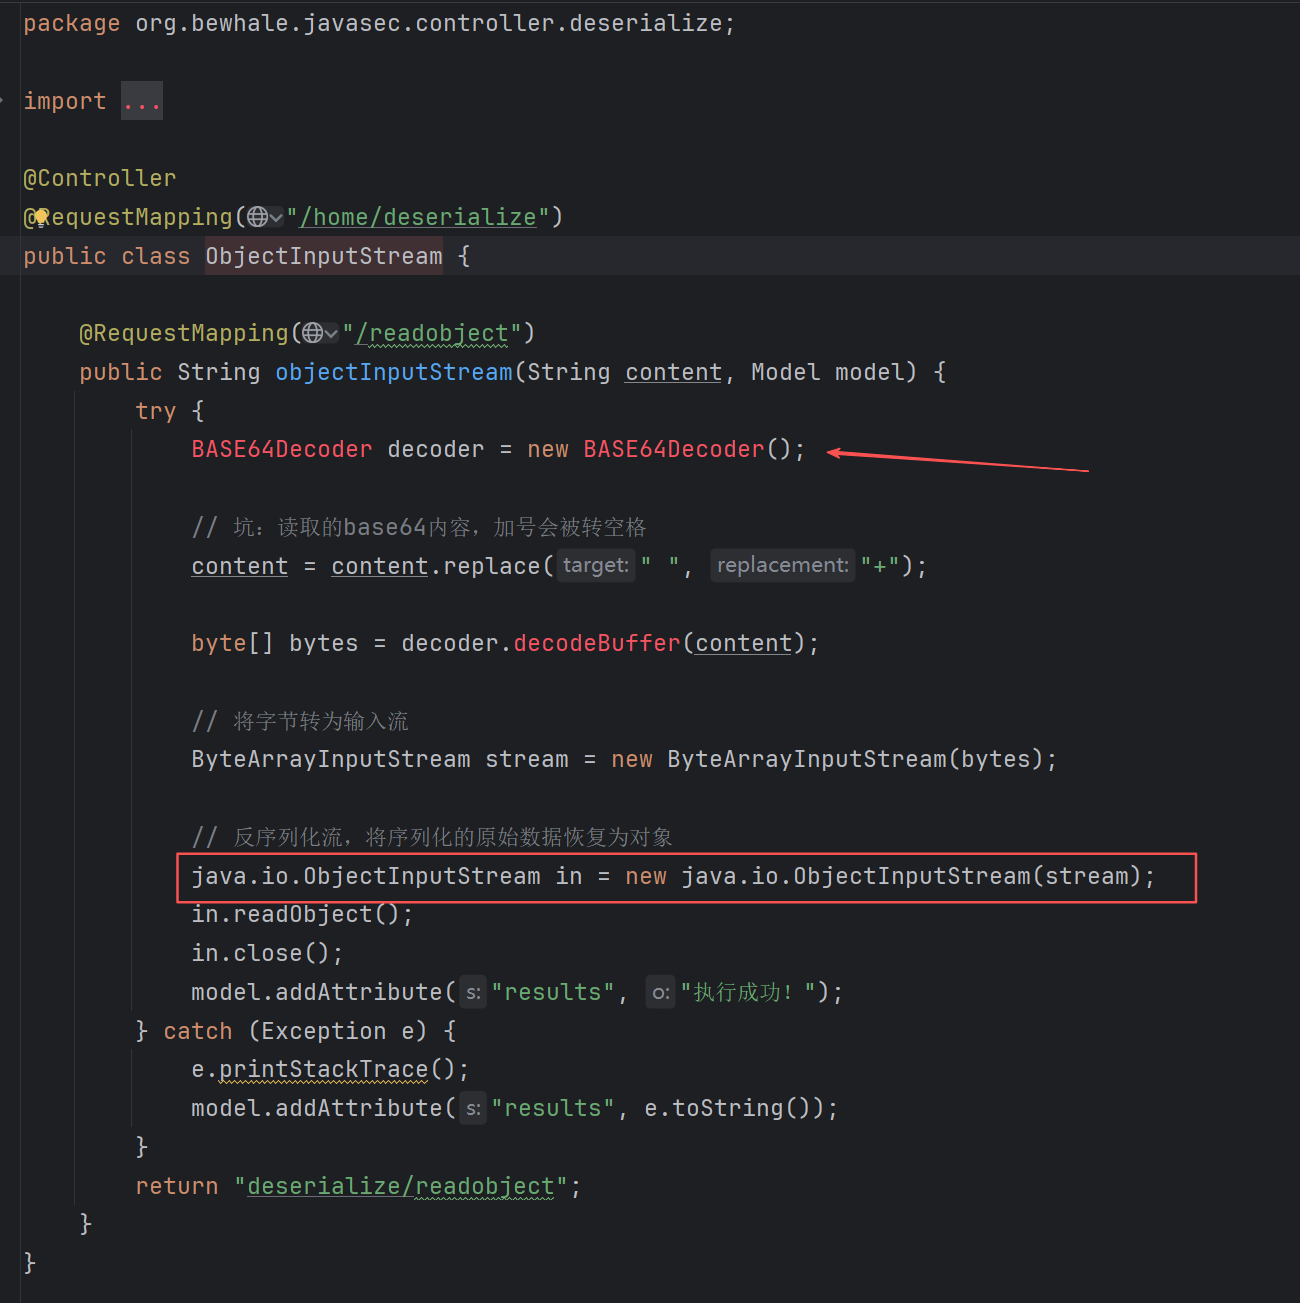Click the "o:" parameter hint
This screenshot has height=1303, width=1300.
point(660,992)
